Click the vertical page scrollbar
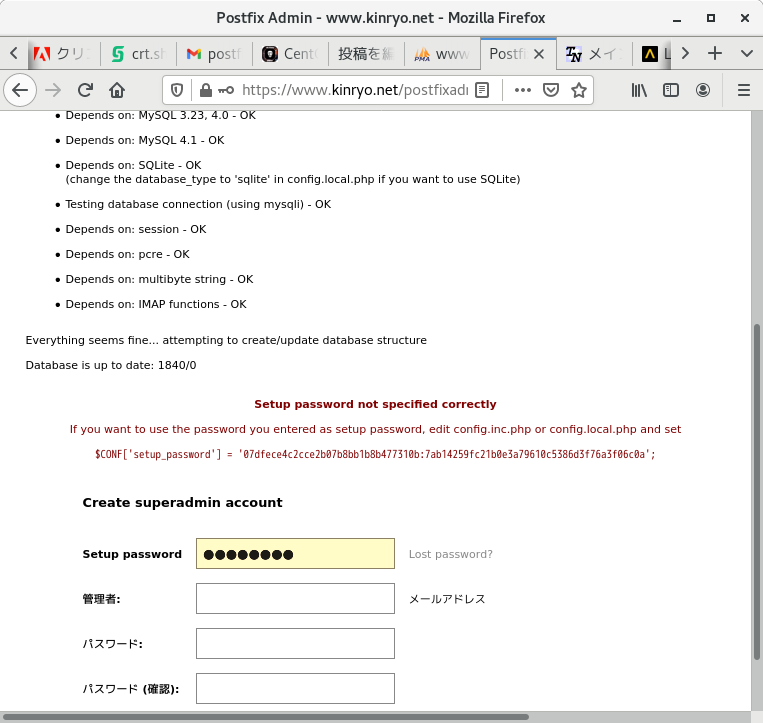The height and width of the screenshot is (723, 763). [756, 491]
